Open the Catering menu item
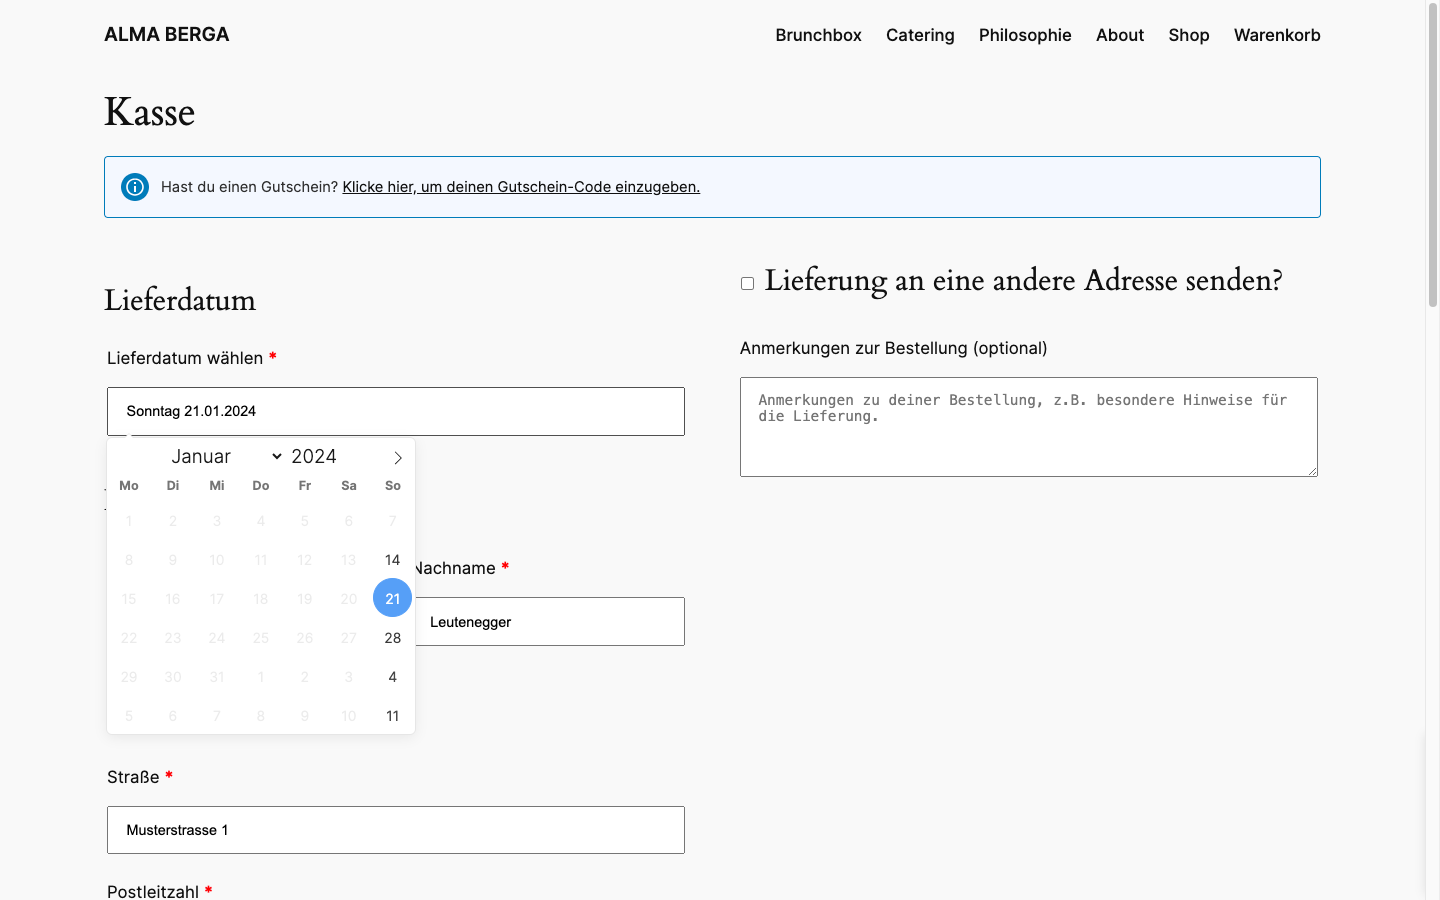The image size is (1440, 900). [920, 35]
